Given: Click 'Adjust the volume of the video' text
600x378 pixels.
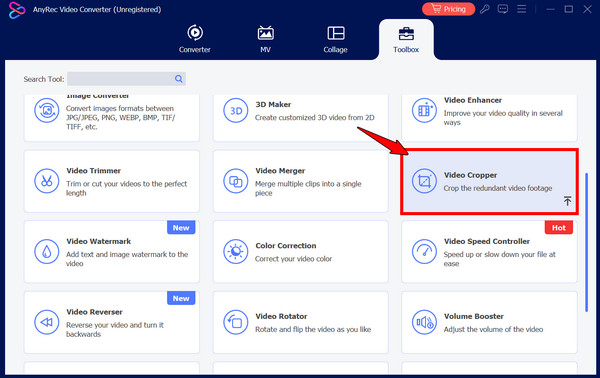Looking at the screenshot, I should (493, 329).
